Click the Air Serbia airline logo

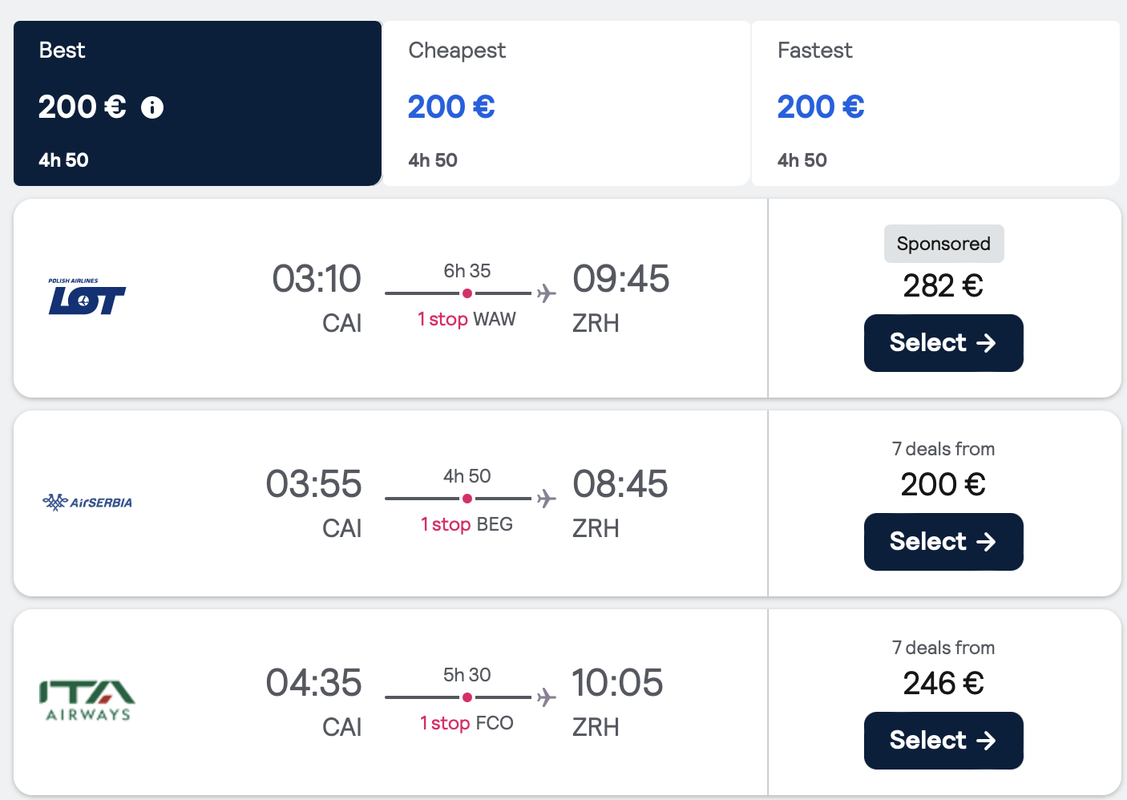point(87,502)
